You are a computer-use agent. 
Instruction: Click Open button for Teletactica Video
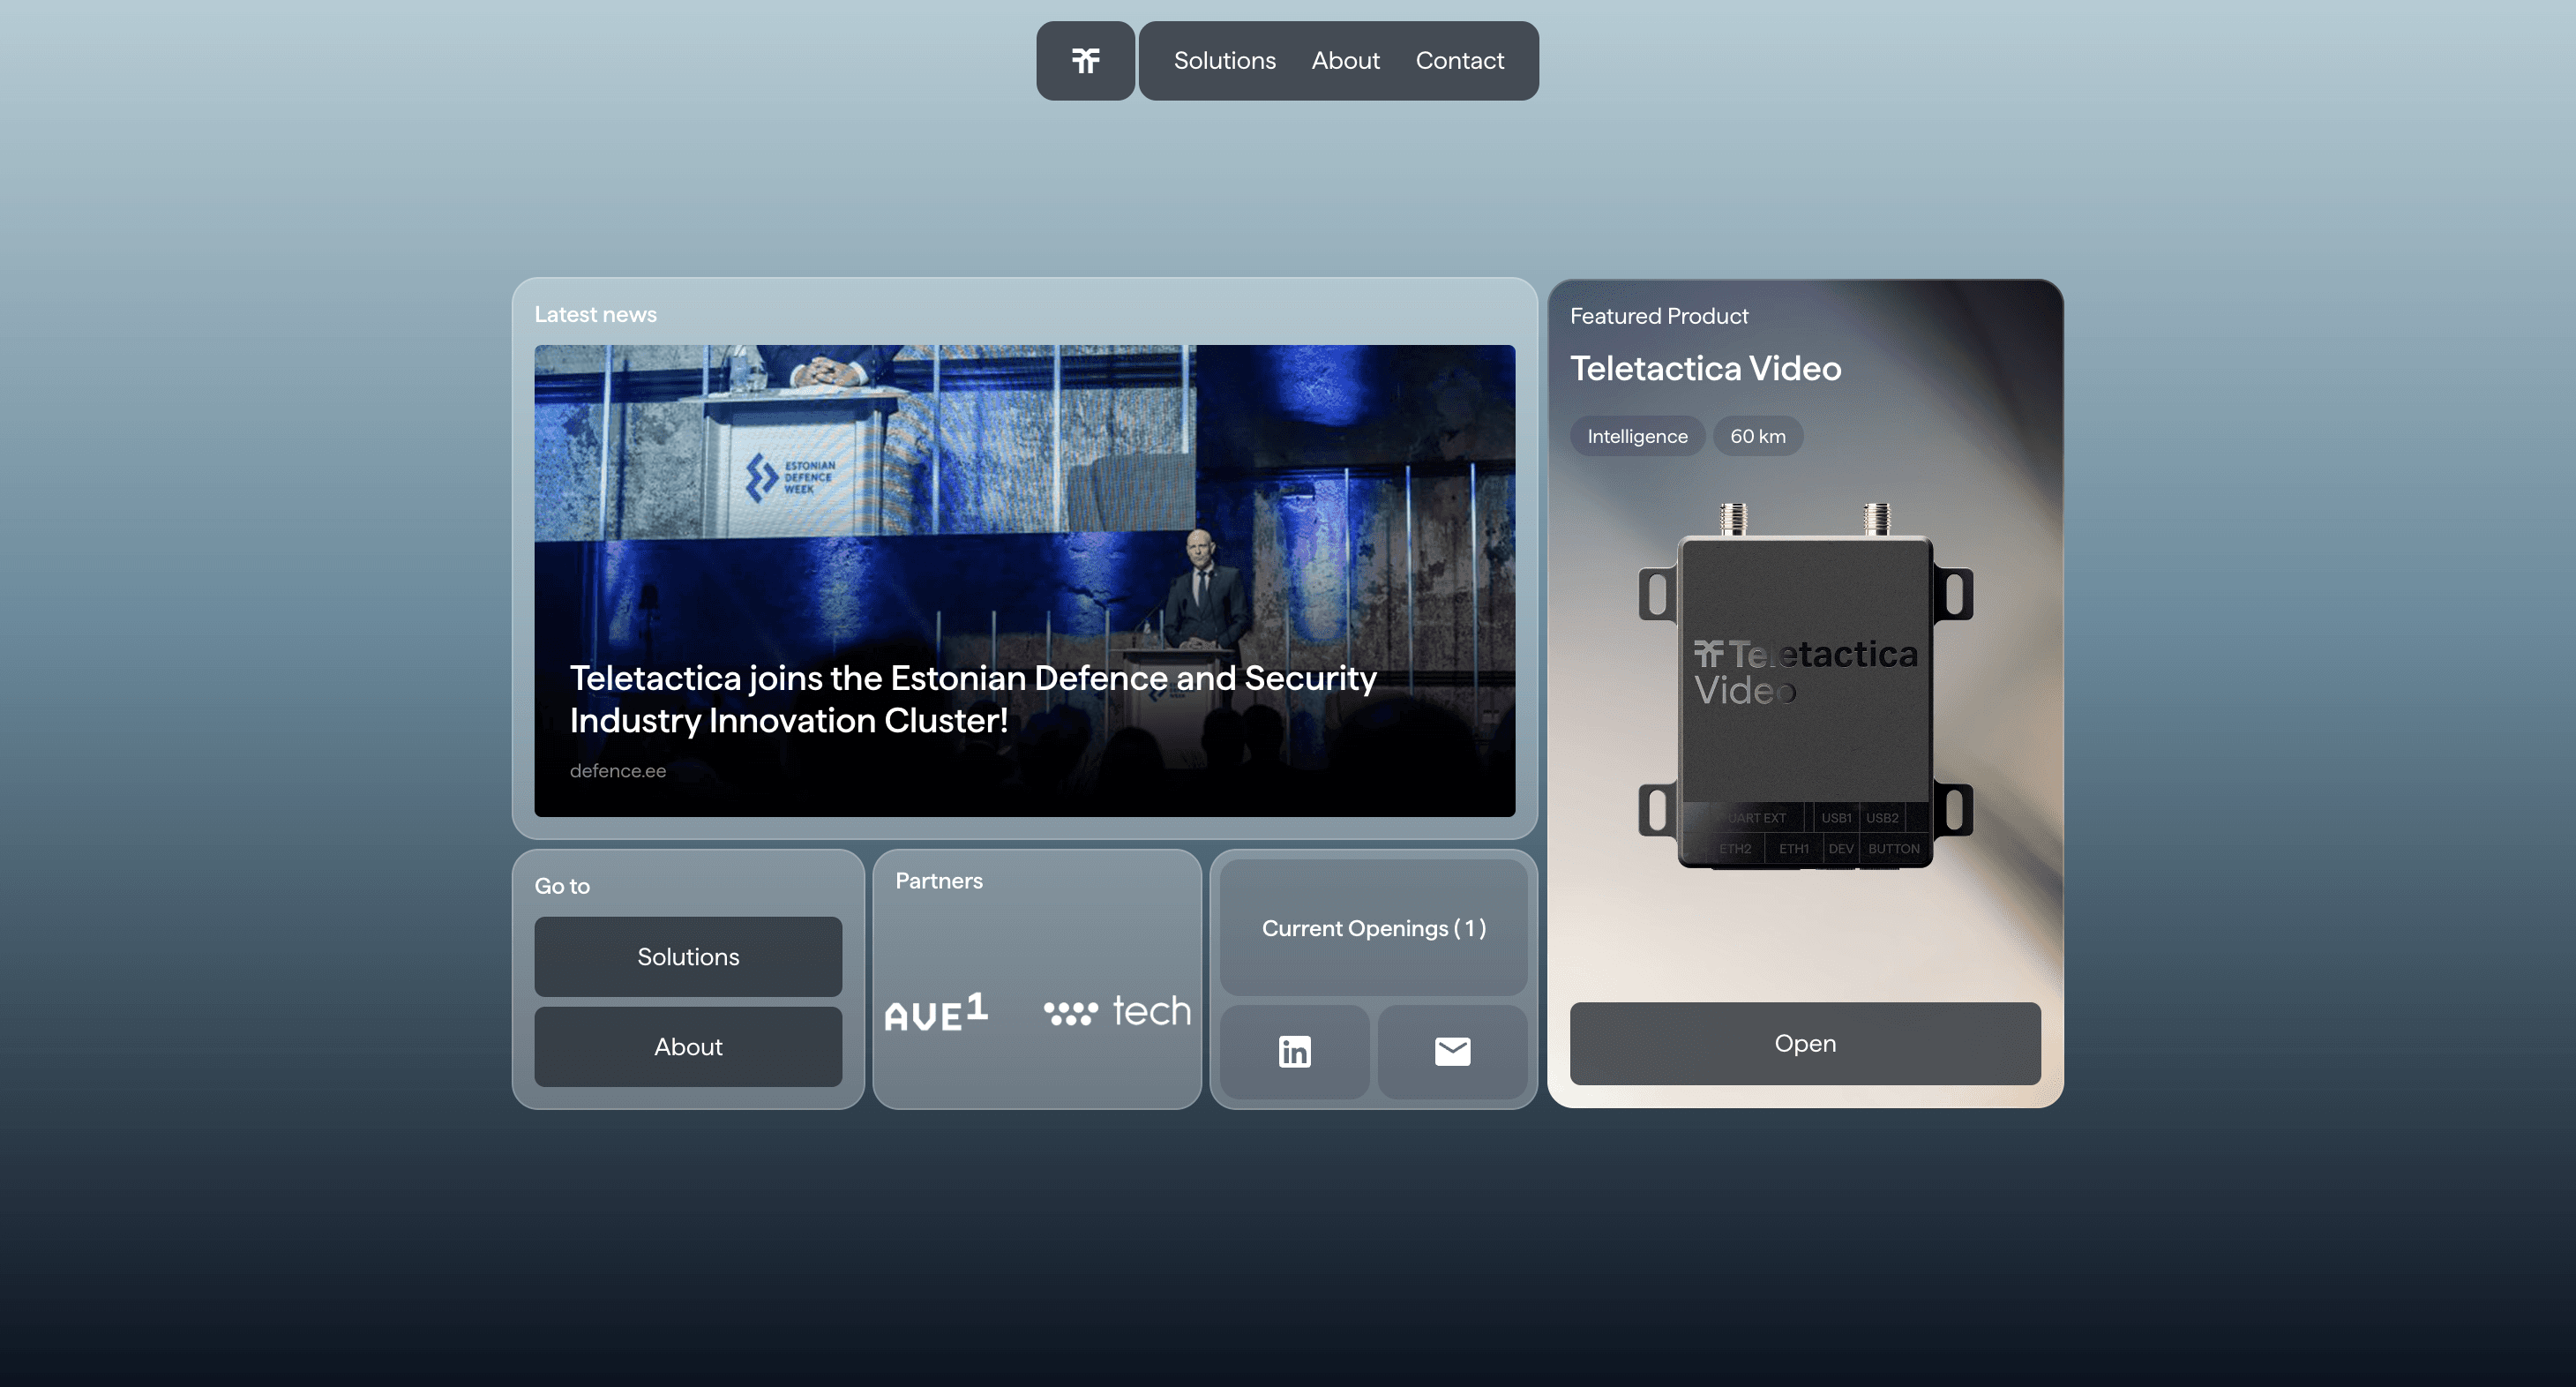(x=1804, y=1043)
